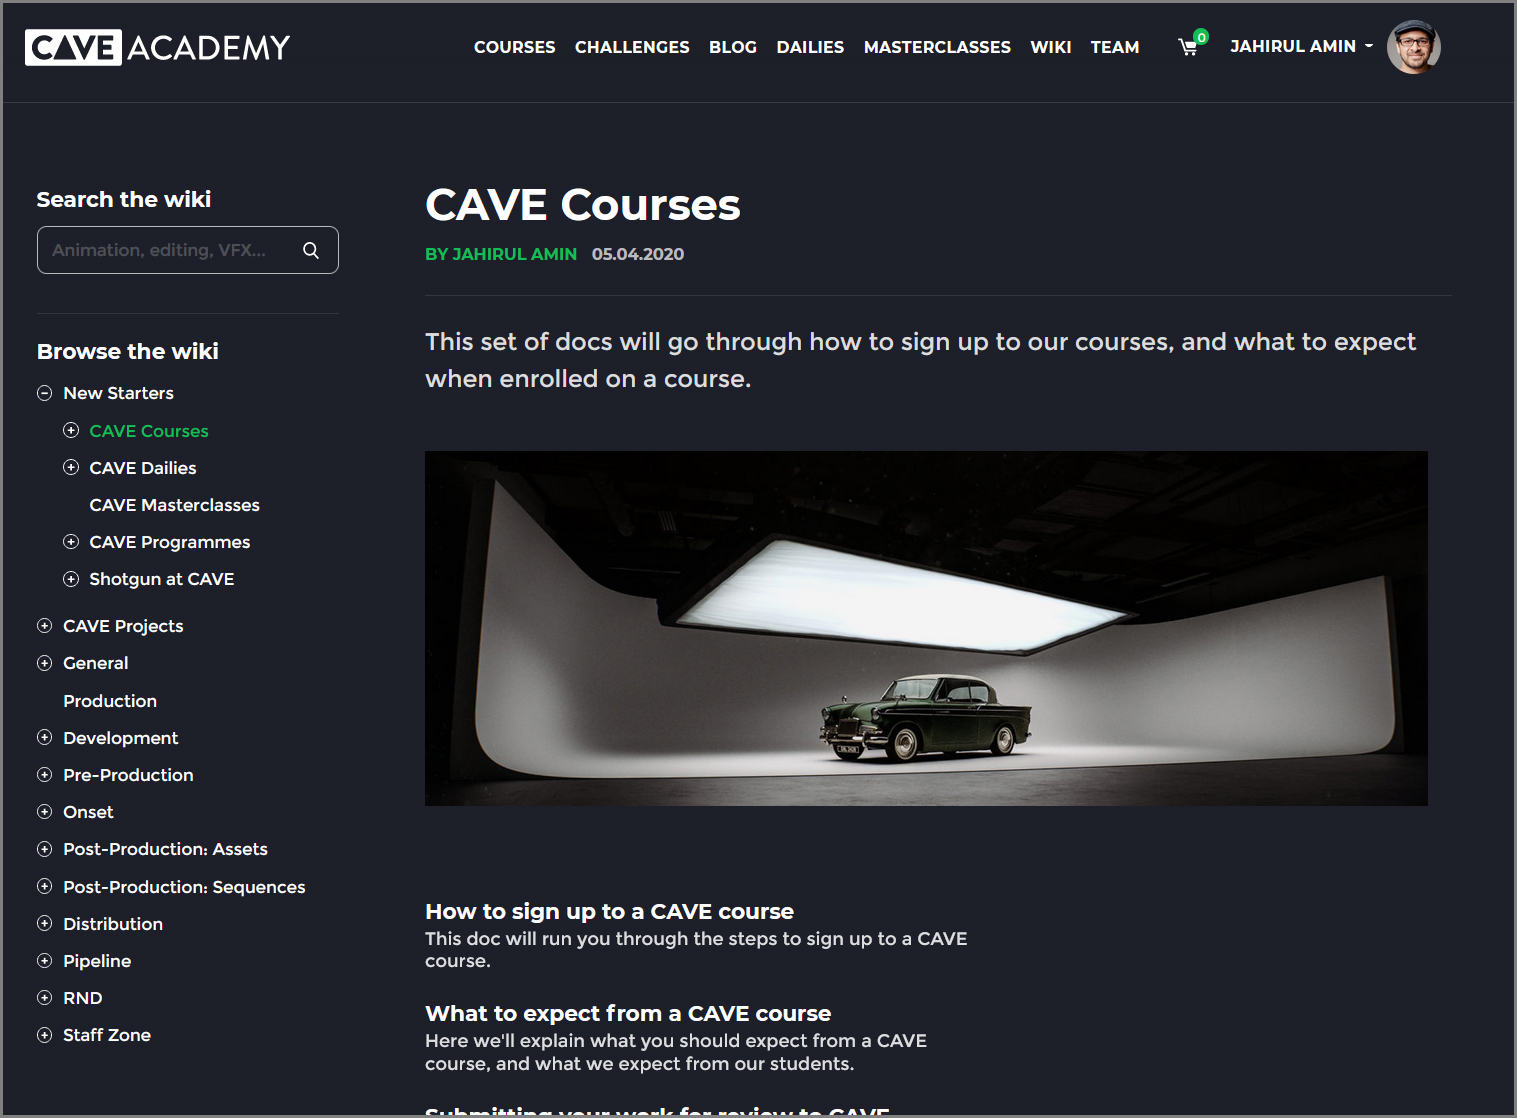Open the Jahirul Amin user dropdown
Screen dimensions: 1517x1118
(x=1301, y=46)
